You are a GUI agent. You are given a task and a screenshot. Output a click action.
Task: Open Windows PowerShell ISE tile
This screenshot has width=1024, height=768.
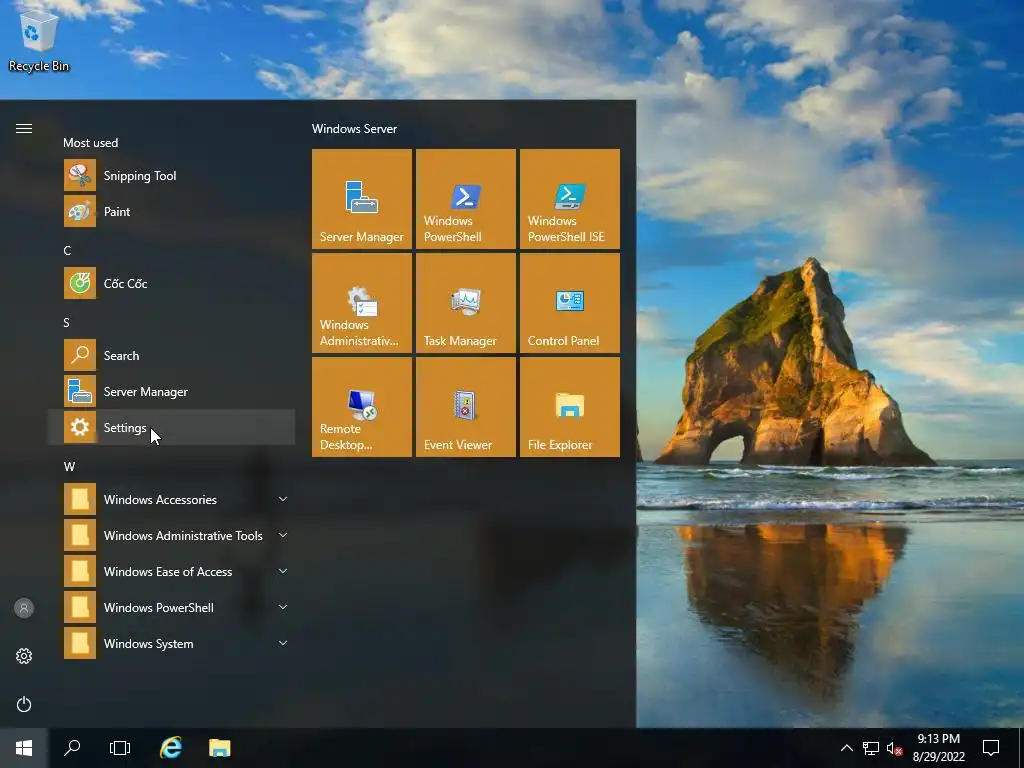569,199
